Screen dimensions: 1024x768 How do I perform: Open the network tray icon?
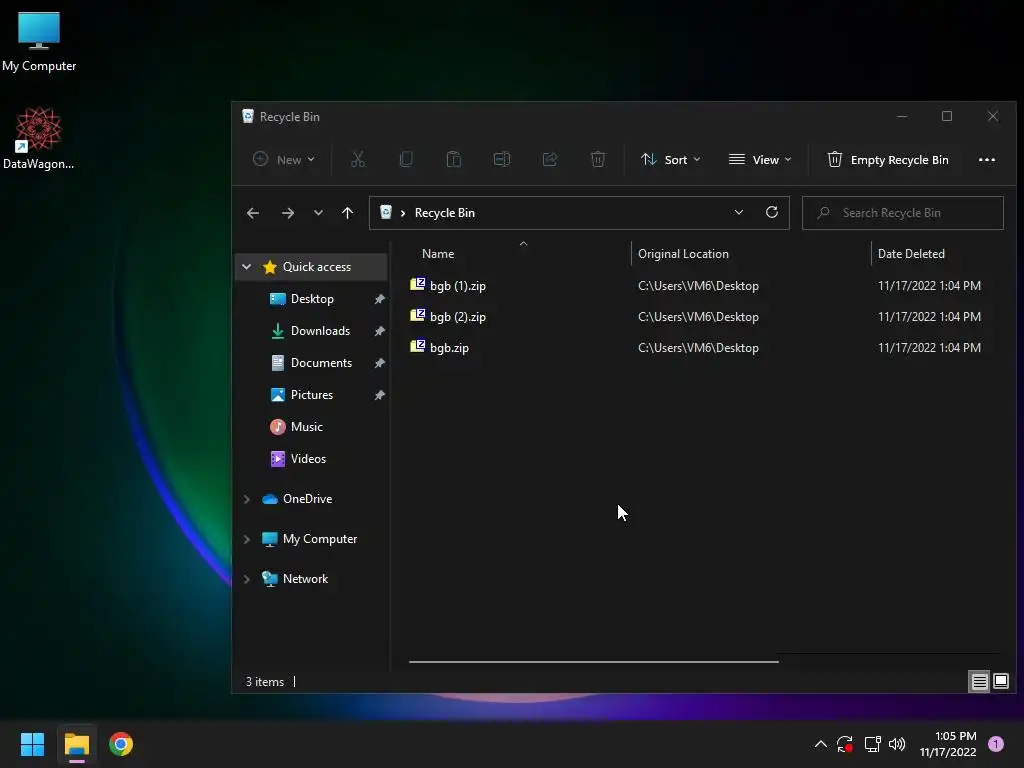coord(872,744)
